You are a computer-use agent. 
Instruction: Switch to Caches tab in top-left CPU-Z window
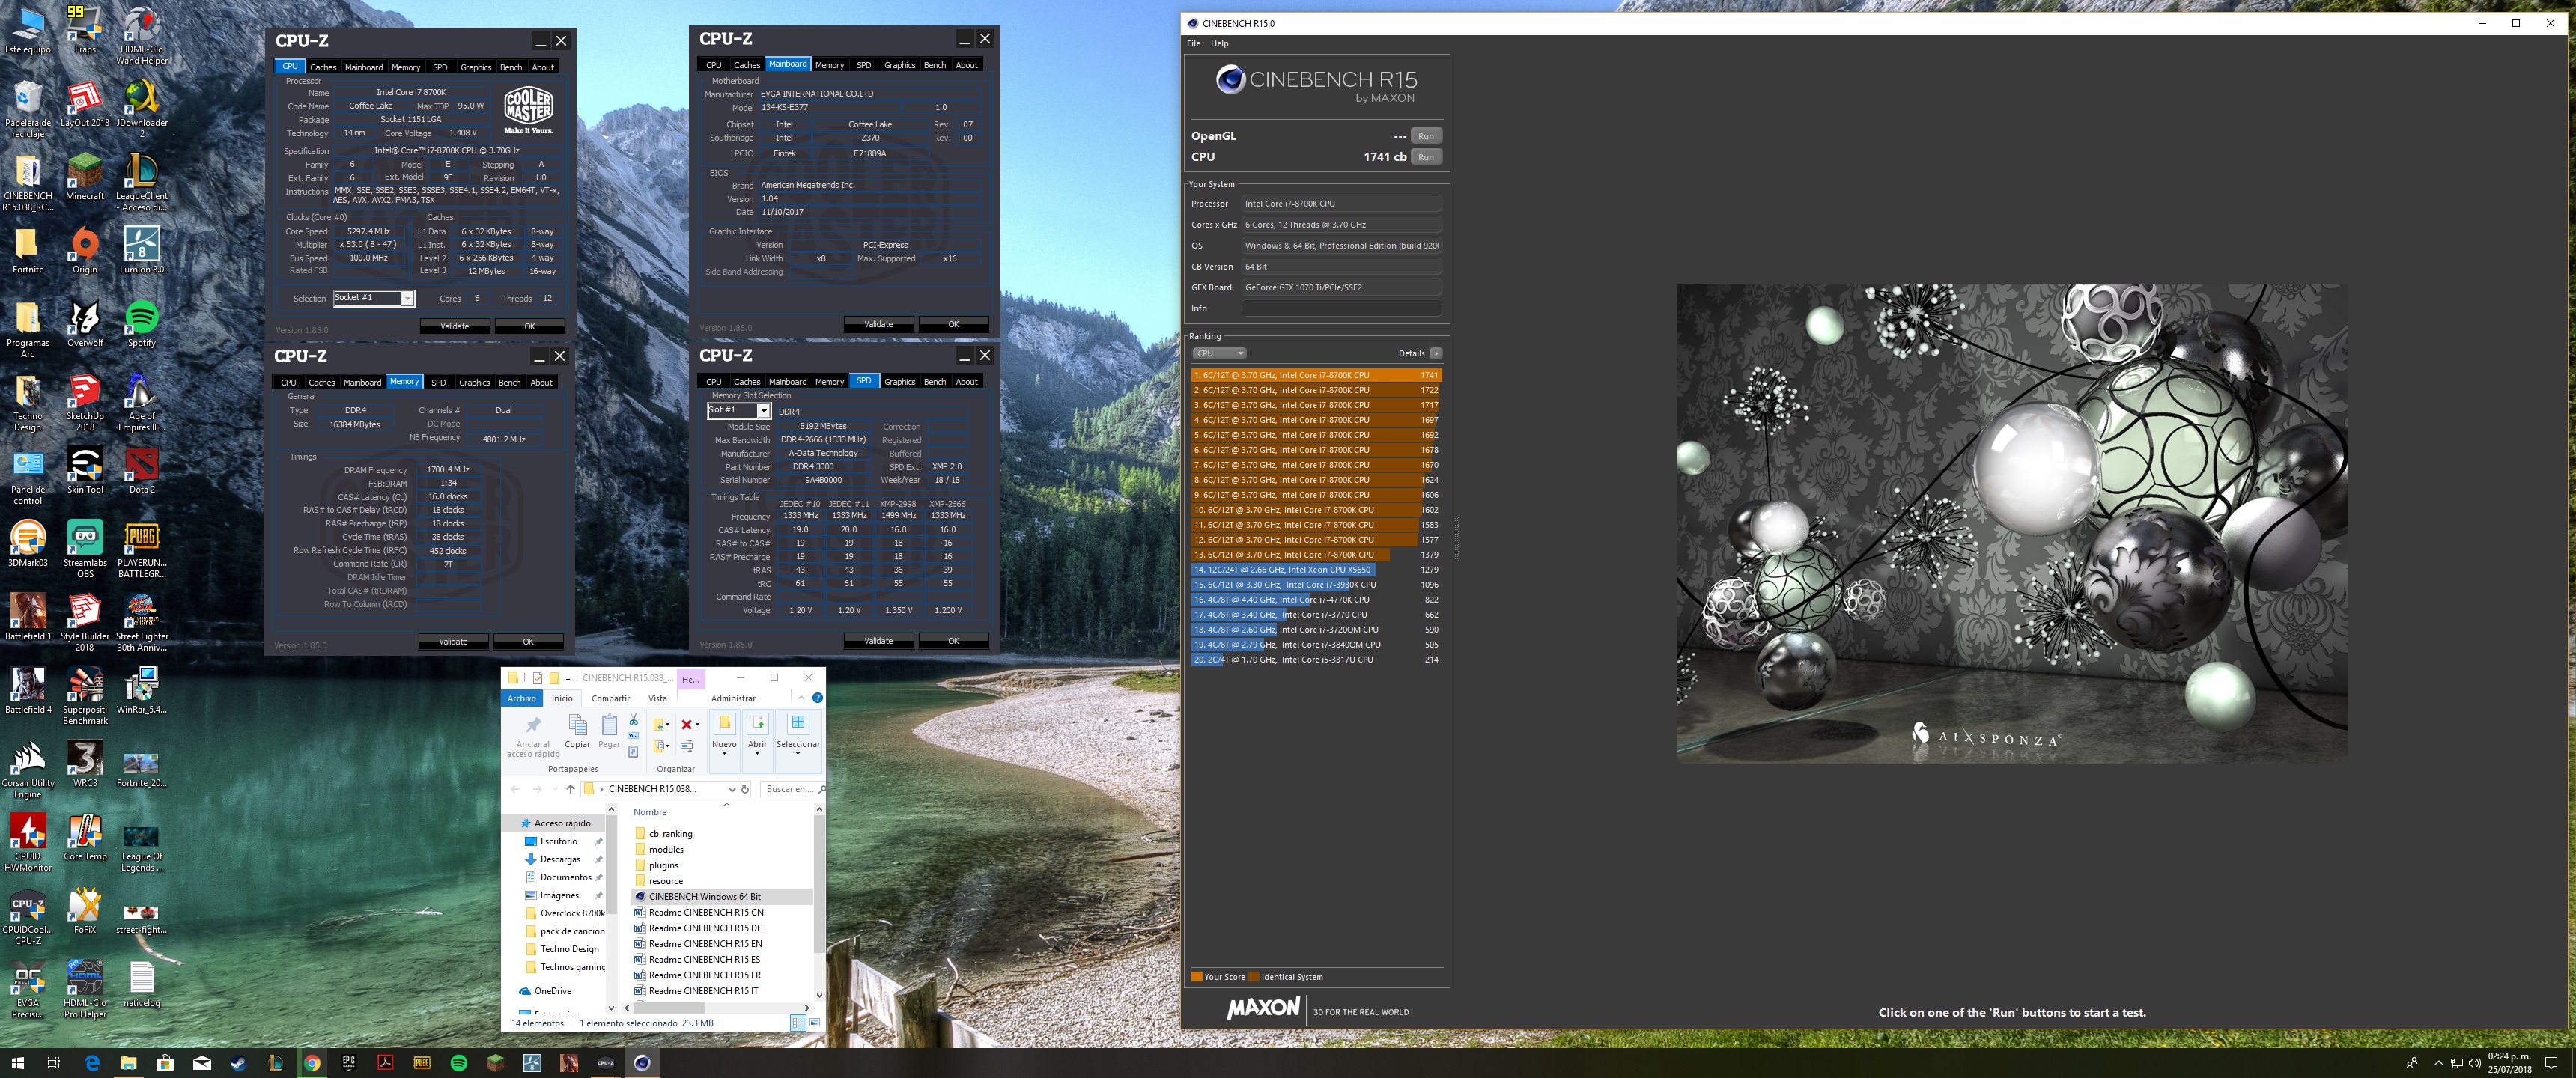tap(323, 67)
